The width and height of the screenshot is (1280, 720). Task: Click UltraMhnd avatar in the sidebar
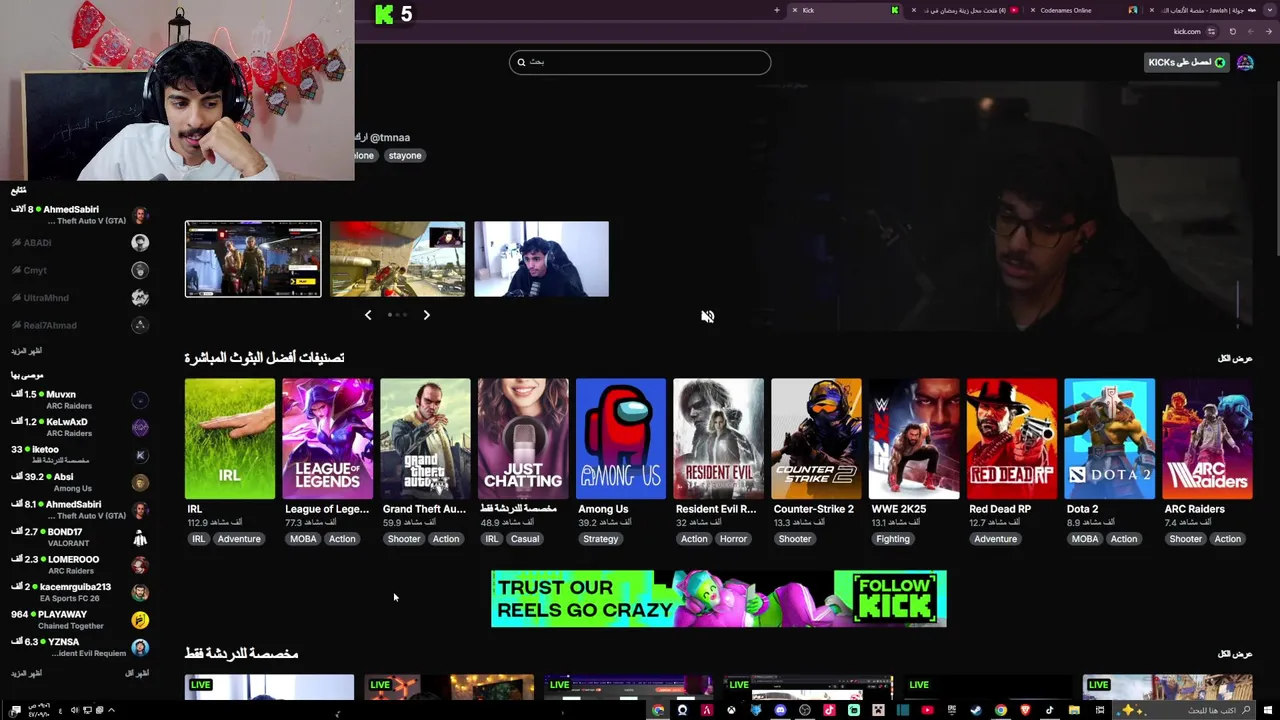pyautogui.click(x=140, y=297)
